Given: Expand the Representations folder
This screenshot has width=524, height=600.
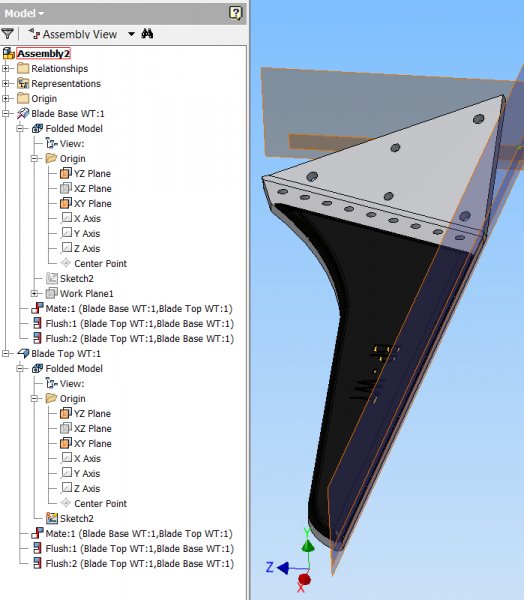Looking at the screenshot, I should point(6,83).
